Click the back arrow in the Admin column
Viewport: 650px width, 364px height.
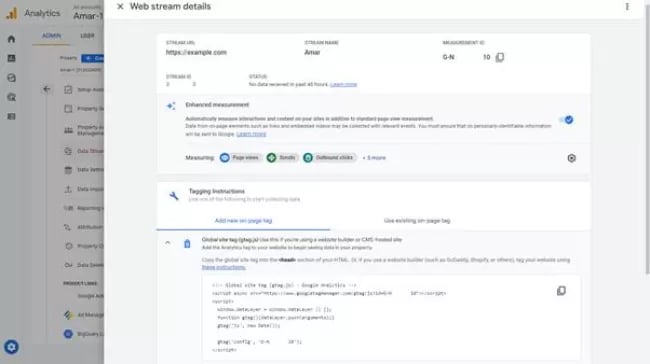pos(46,89)
